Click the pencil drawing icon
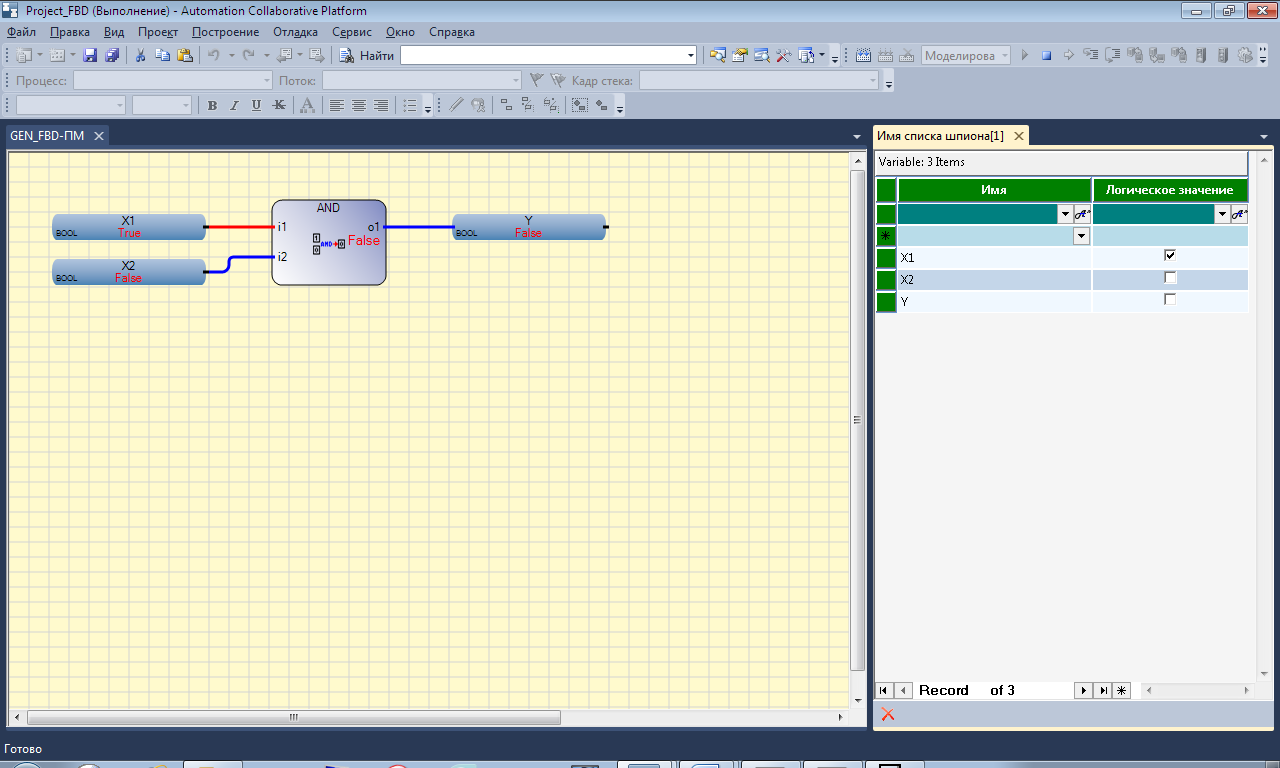Viewport: 1280px width, 768px height. pos(456,105)
